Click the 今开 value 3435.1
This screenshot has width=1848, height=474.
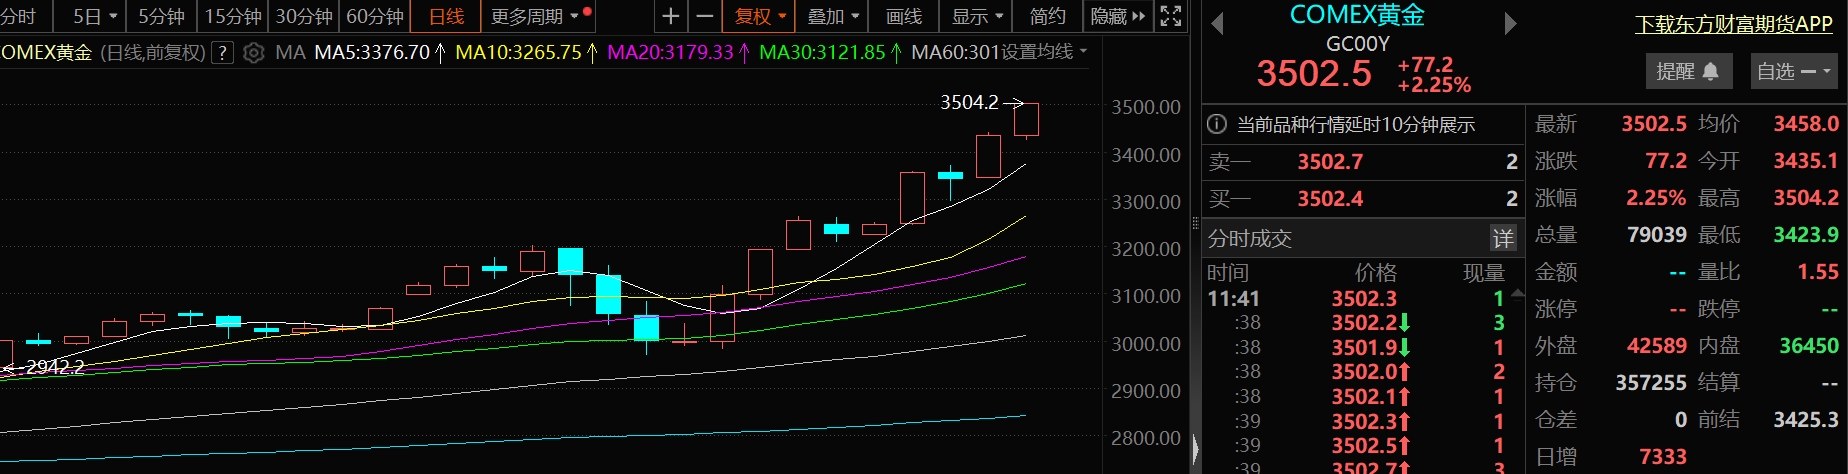coord(1806,161)
